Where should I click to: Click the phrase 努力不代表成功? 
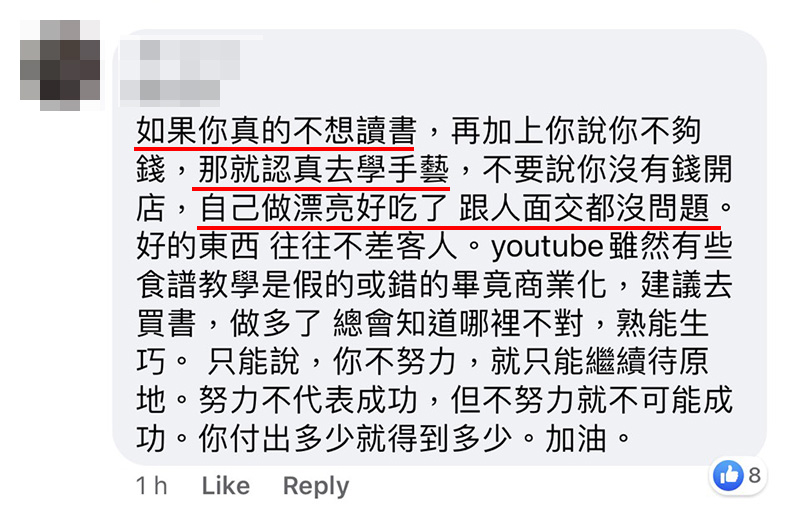click(x=308, y=400)
